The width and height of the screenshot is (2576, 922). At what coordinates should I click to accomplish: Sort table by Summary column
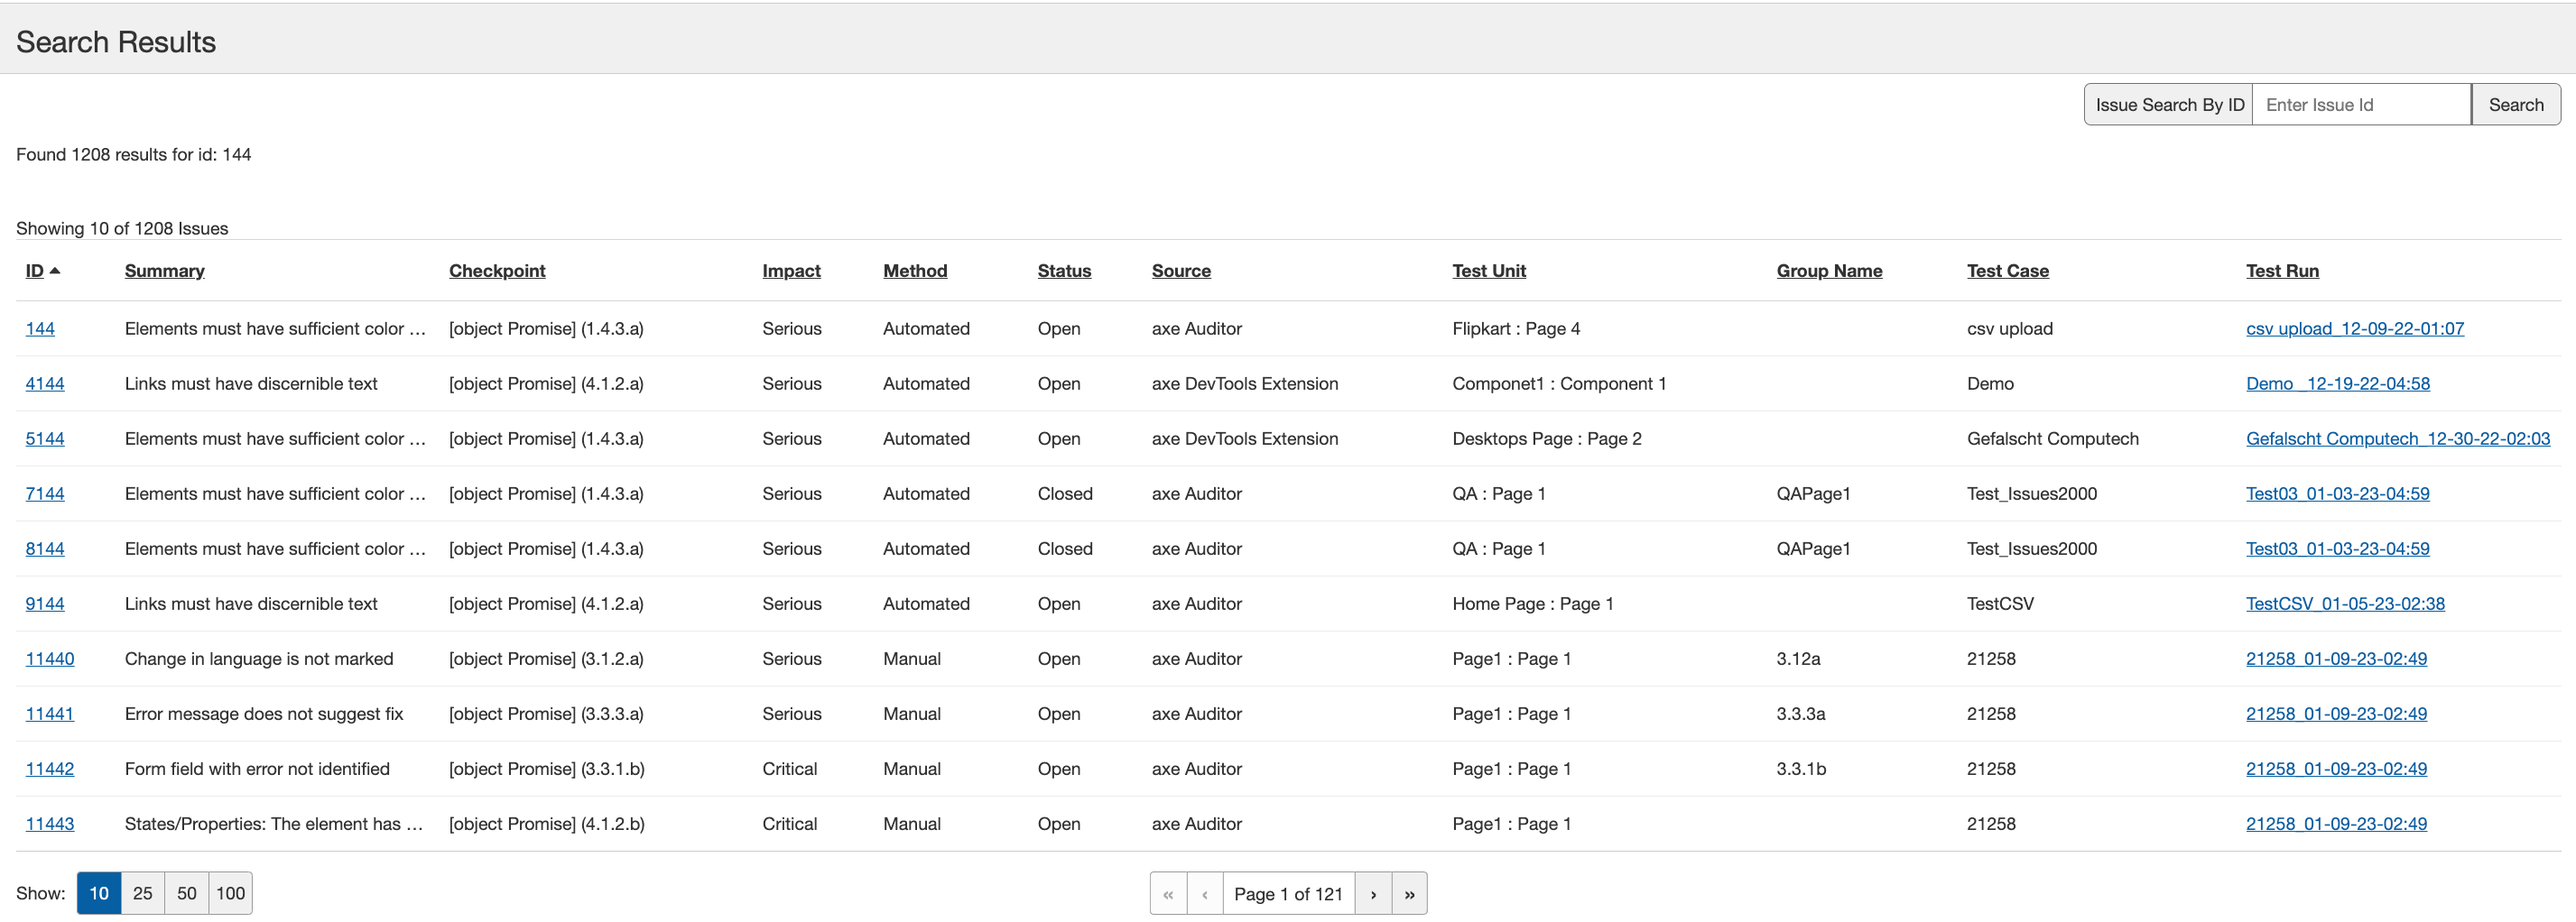164,271
